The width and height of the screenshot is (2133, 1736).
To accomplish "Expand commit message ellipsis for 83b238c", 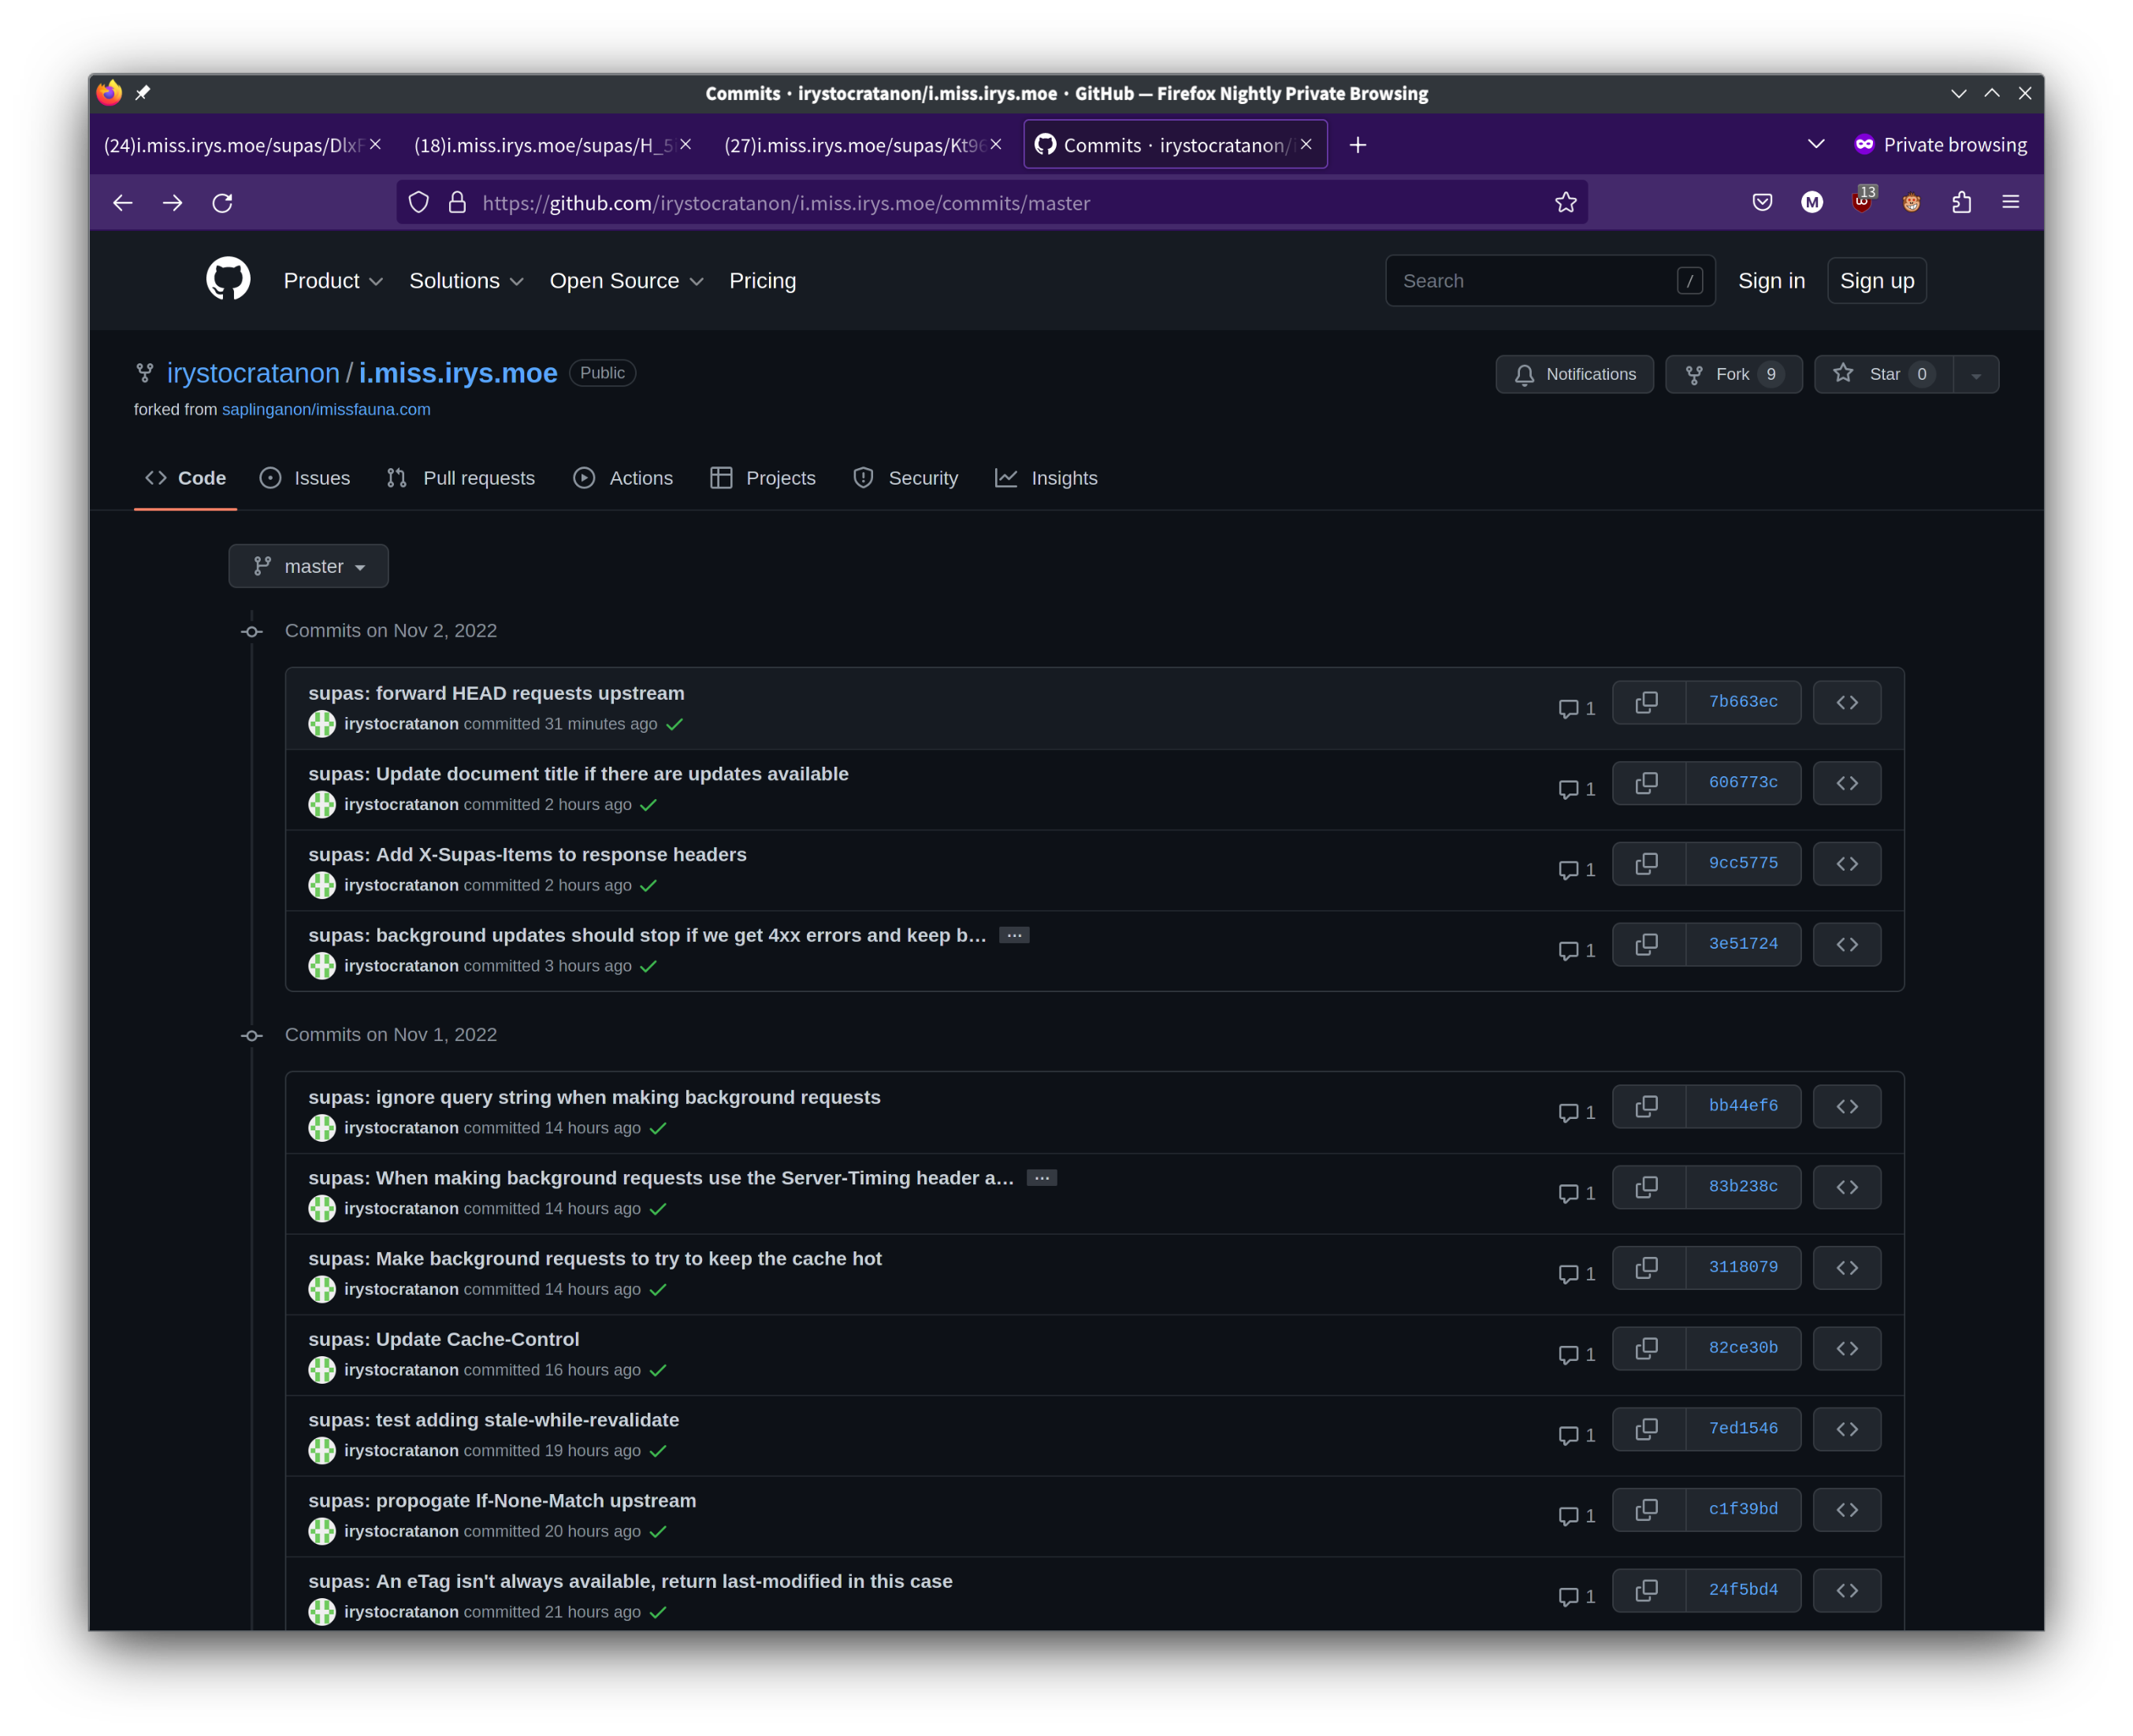I will 1042,1178.
